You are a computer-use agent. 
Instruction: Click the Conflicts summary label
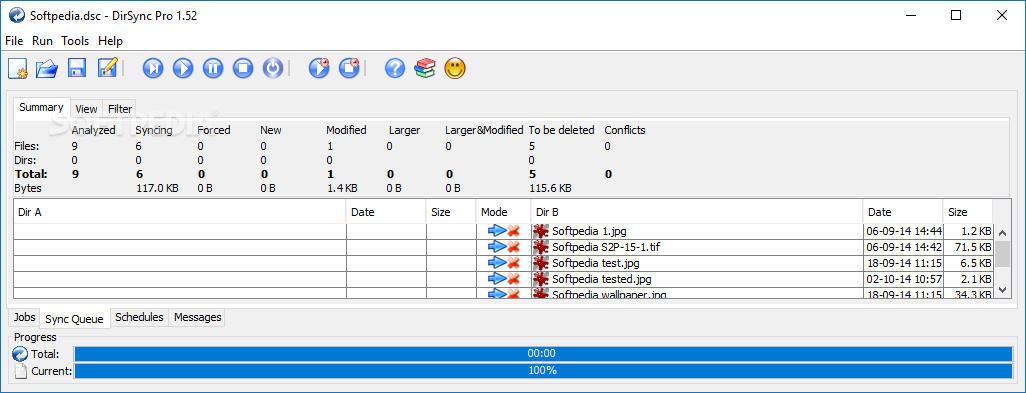[625, 130]
